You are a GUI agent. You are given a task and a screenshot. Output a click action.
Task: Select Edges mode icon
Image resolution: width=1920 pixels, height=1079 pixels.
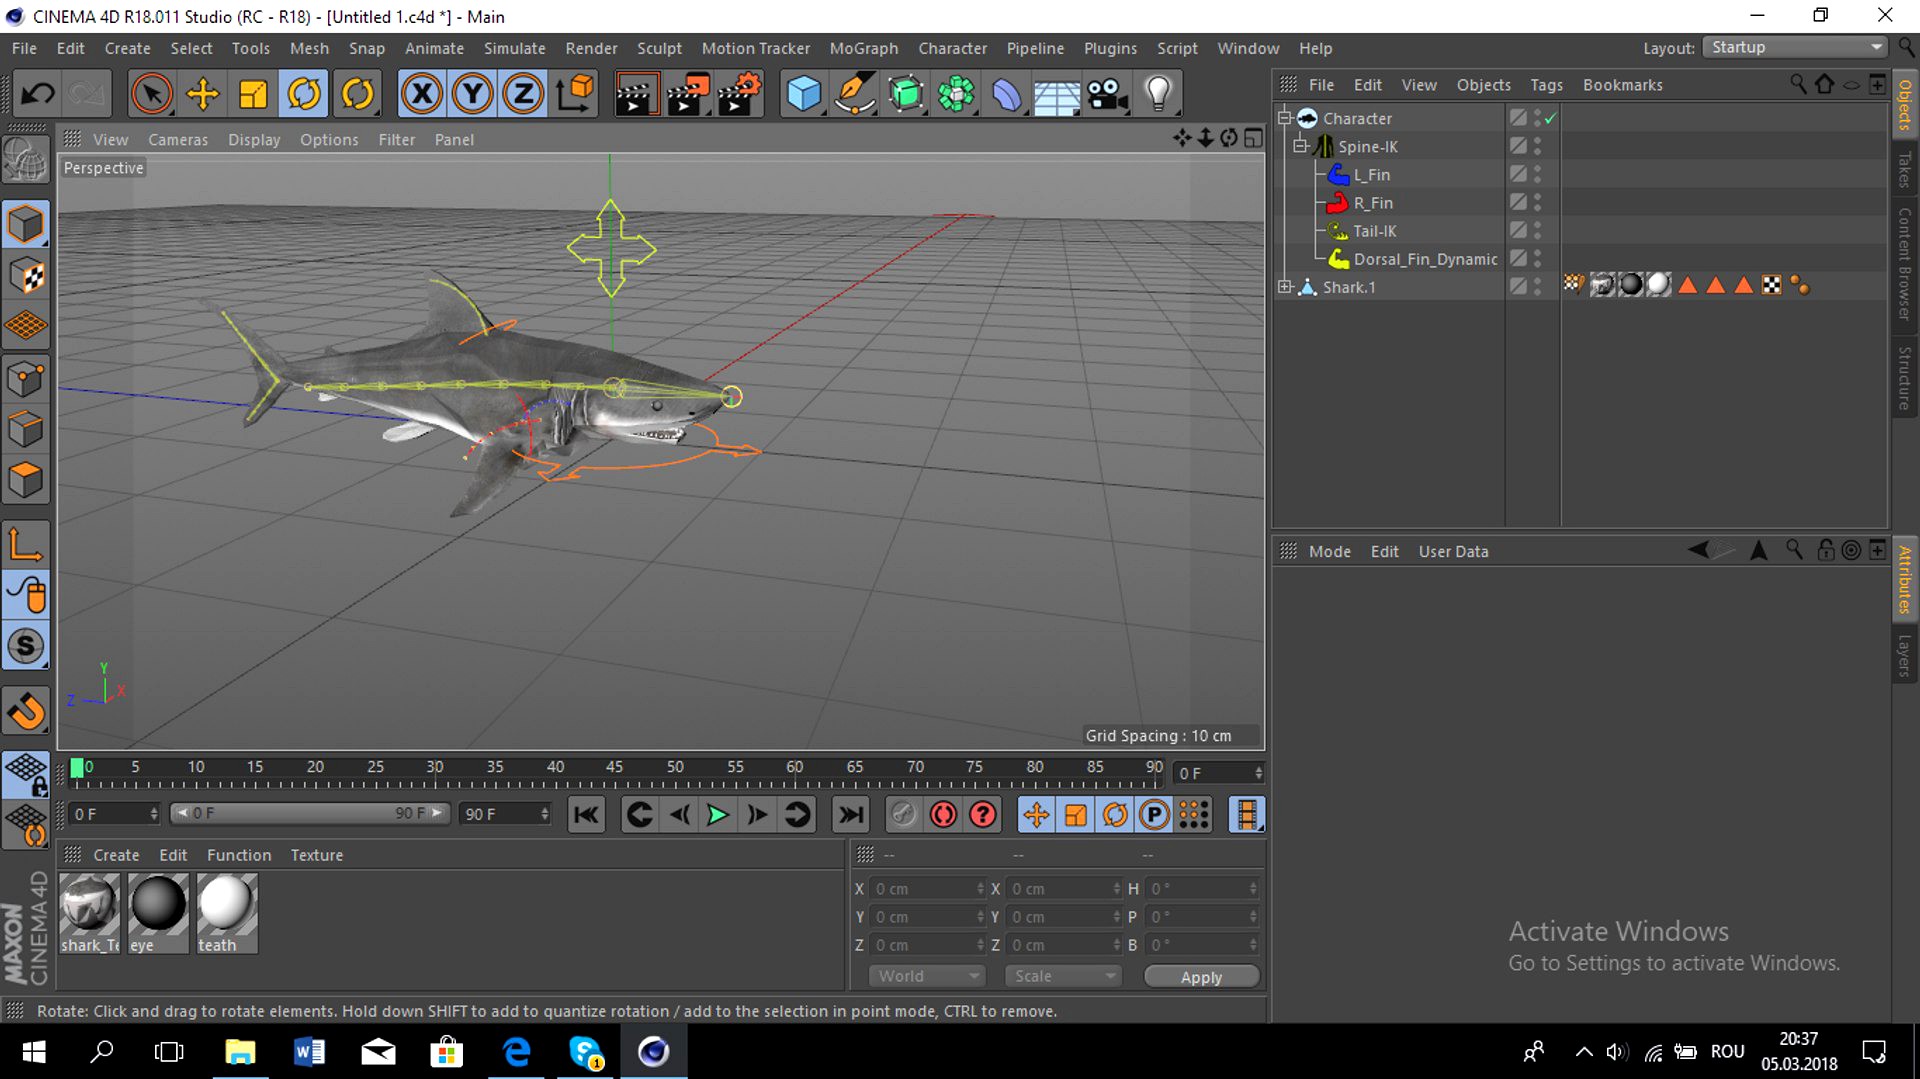tap(26, 430)
